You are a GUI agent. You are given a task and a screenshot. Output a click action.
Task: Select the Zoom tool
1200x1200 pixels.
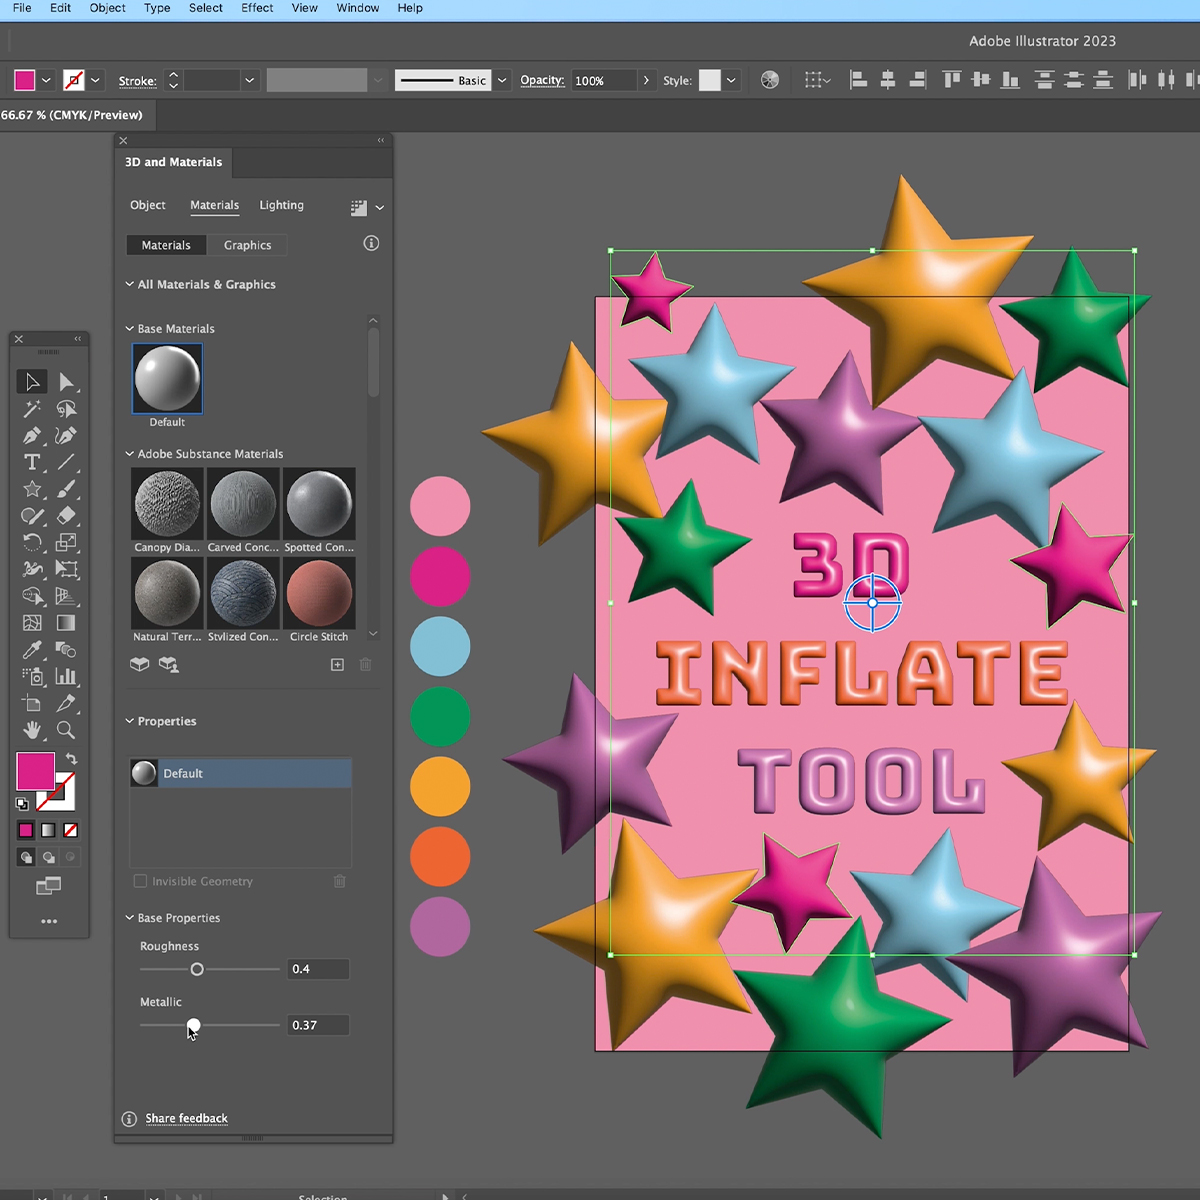click(66, 730)
